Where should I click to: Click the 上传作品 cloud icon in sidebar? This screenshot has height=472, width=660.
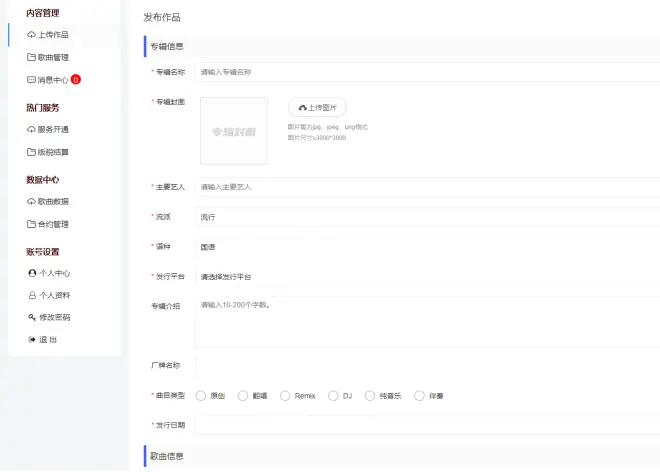point(31,35)
